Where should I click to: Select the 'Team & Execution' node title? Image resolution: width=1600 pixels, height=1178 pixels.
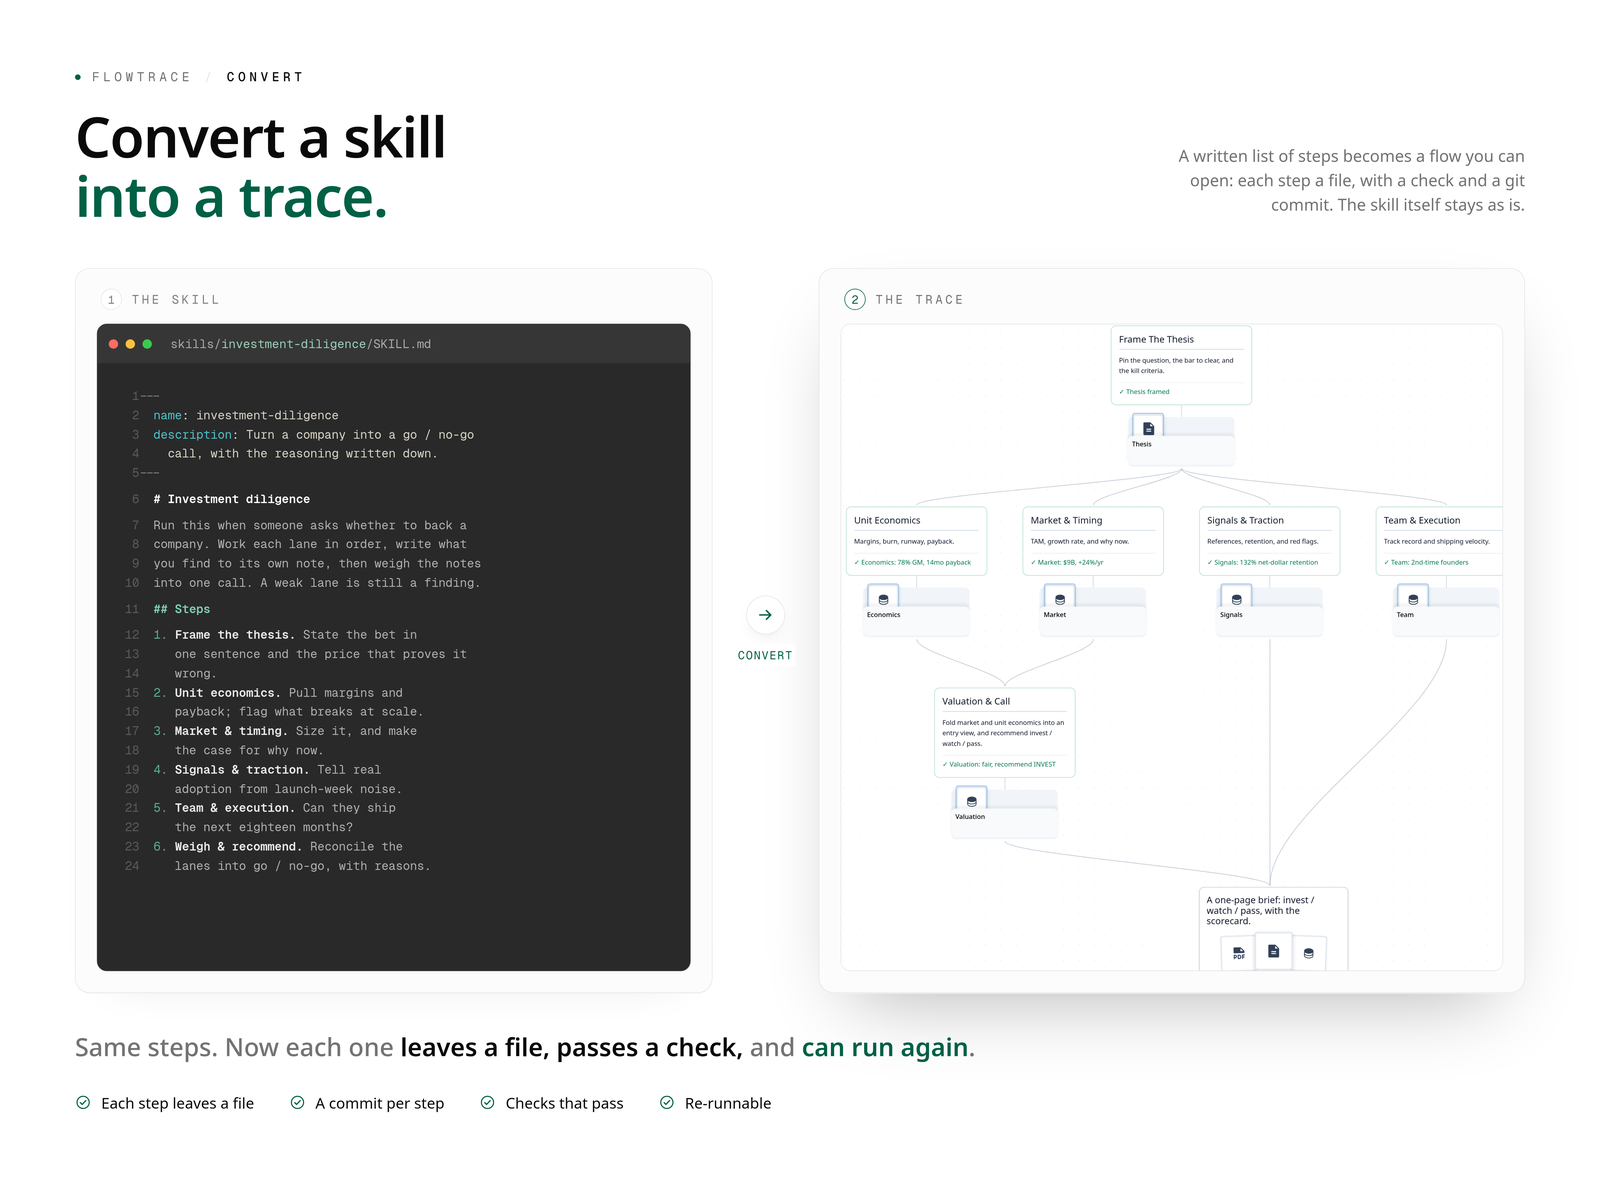[1421, 520]
